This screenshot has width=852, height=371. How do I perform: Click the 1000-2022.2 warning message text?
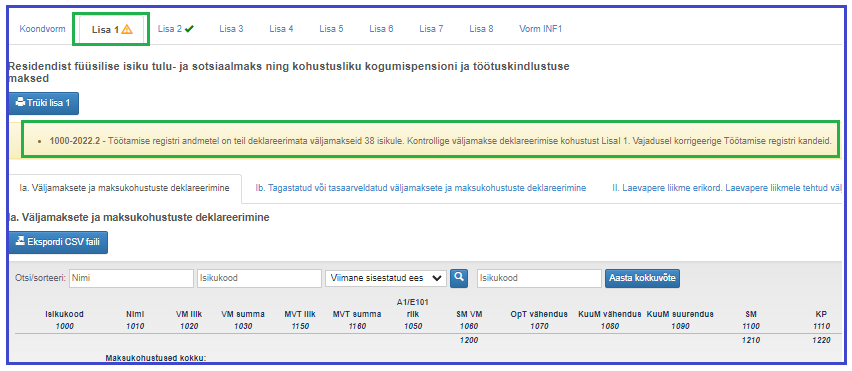[440, 141]
